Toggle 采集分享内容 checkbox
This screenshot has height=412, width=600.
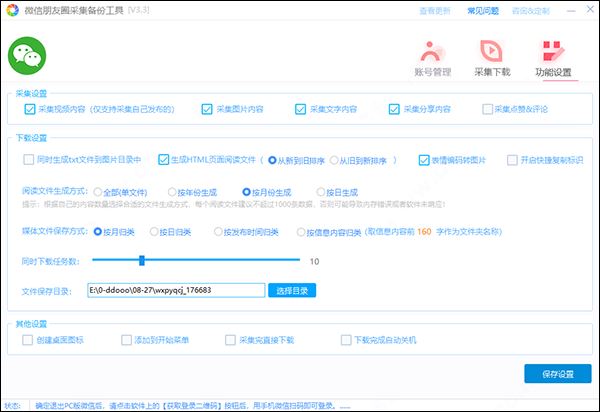click(394, 109)
